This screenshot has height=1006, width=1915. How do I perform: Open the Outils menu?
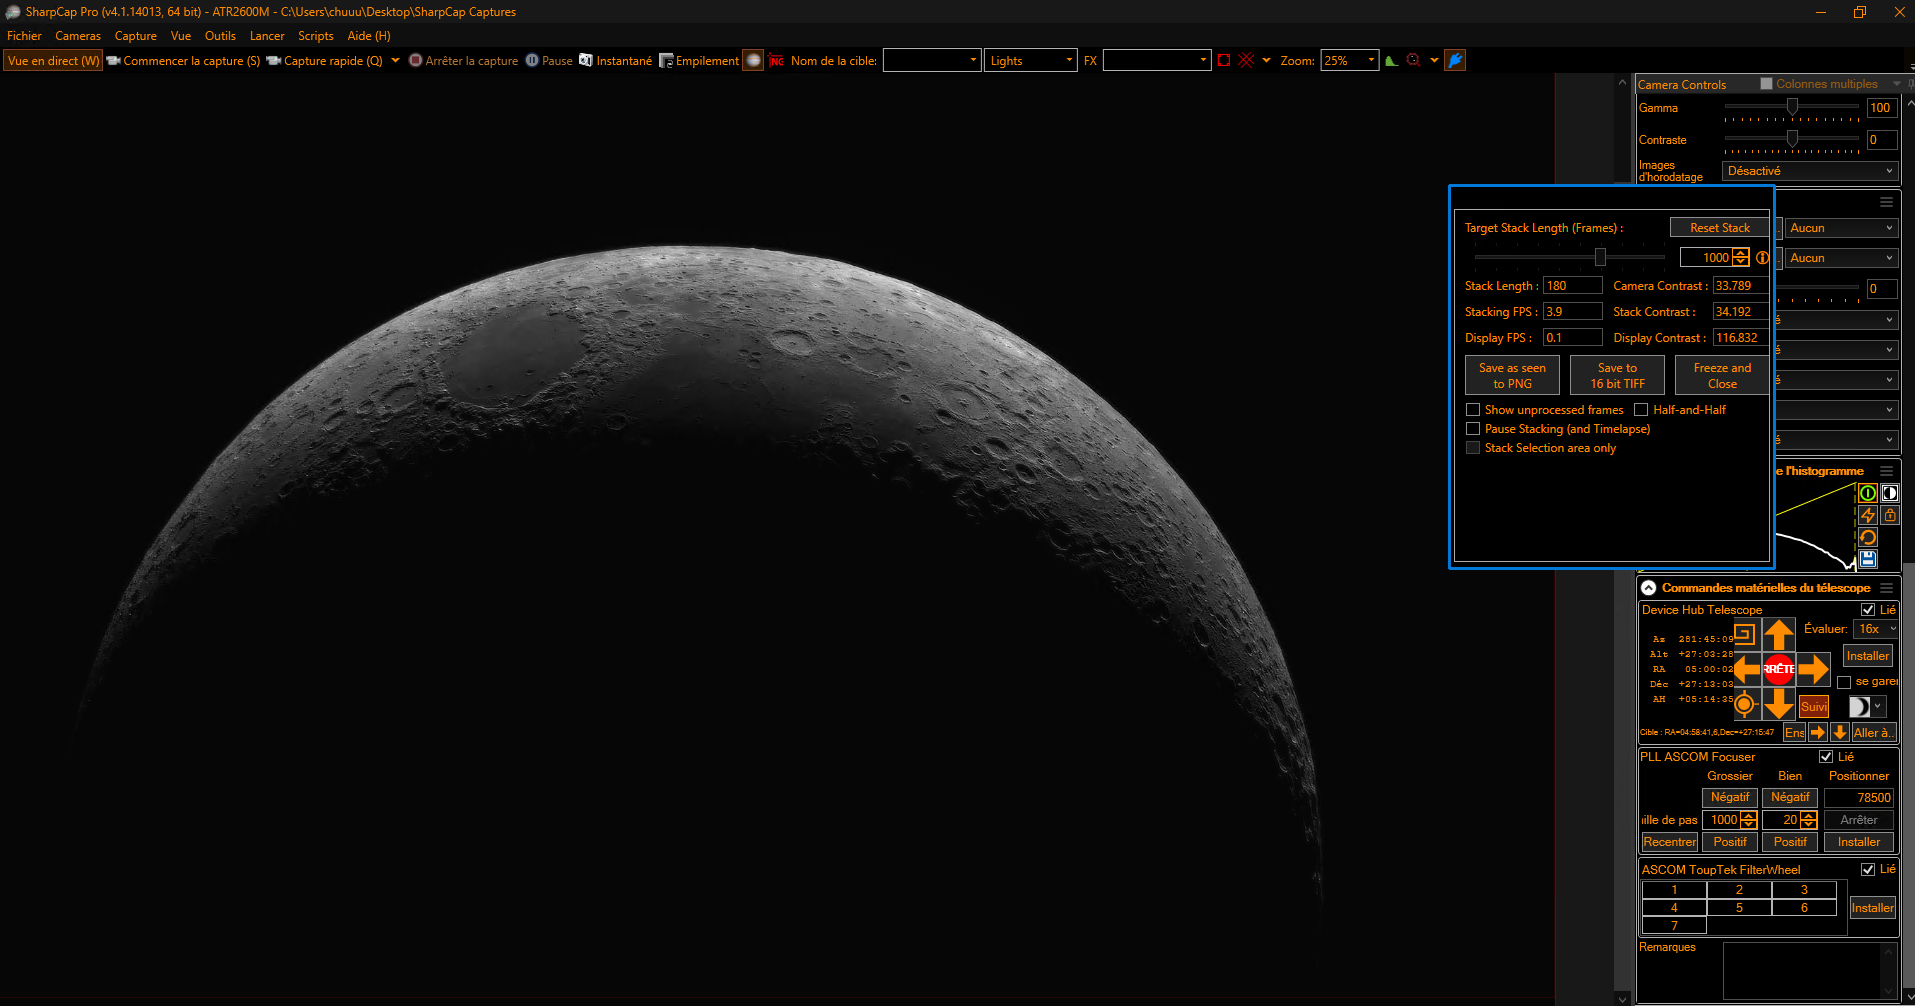pyautogui.click(x=220, y=36)
